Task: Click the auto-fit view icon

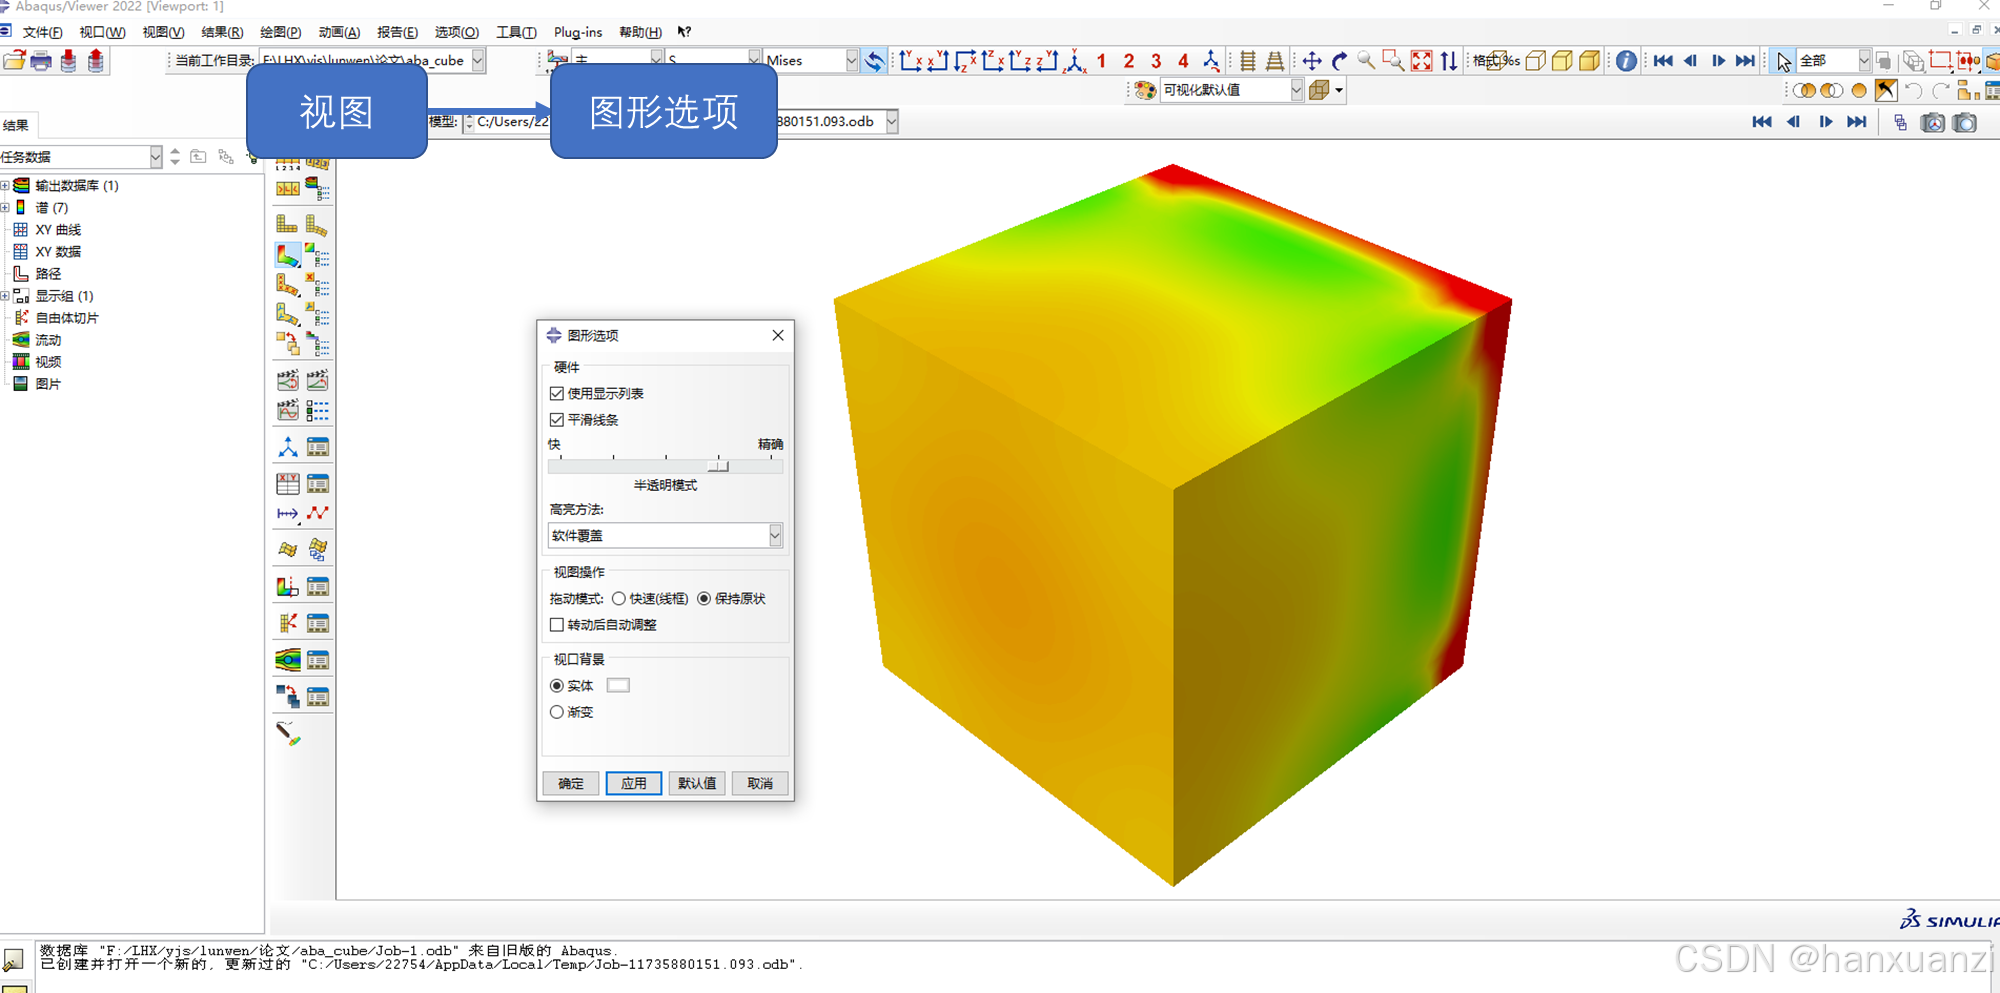Action: tap(1421, 61)
